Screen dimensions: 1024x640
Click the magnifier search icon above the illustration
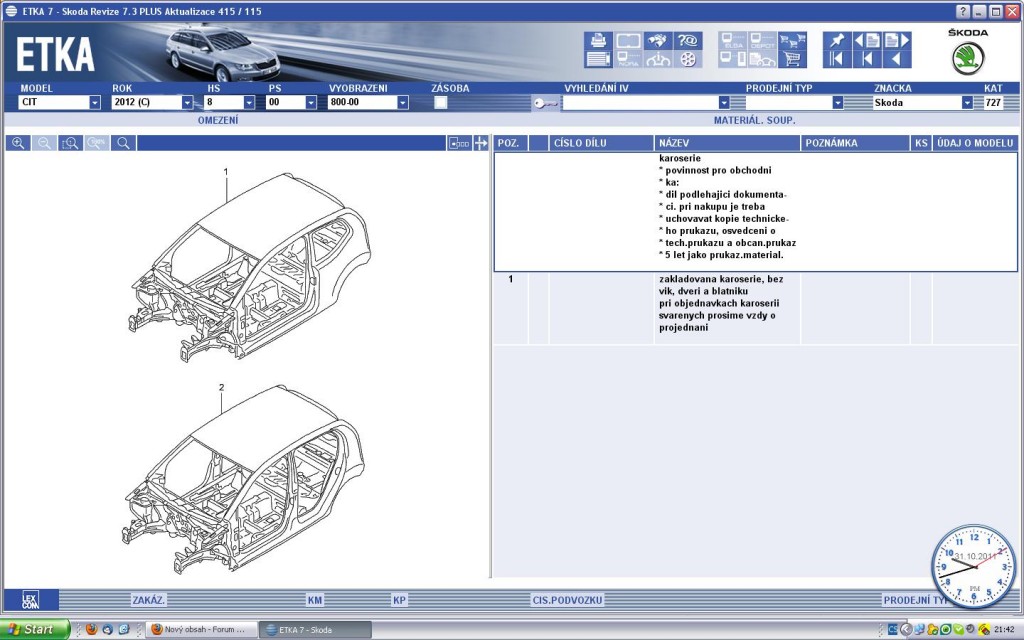point(123,143)
